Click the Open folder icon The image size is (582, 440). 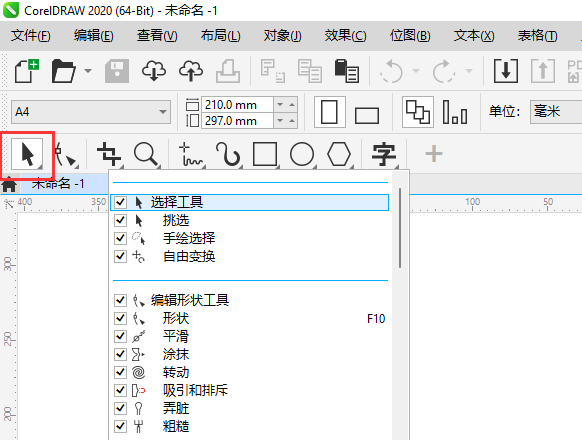tap(63, 71)
